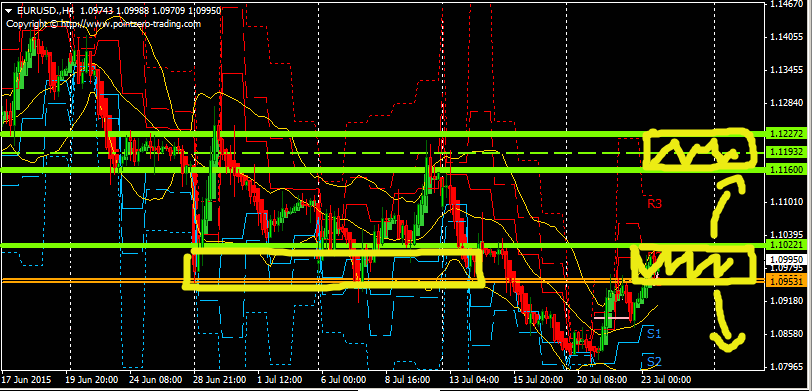Select the 1.10221 green level price tag
The image size is (812, 391).
[788, 244]
